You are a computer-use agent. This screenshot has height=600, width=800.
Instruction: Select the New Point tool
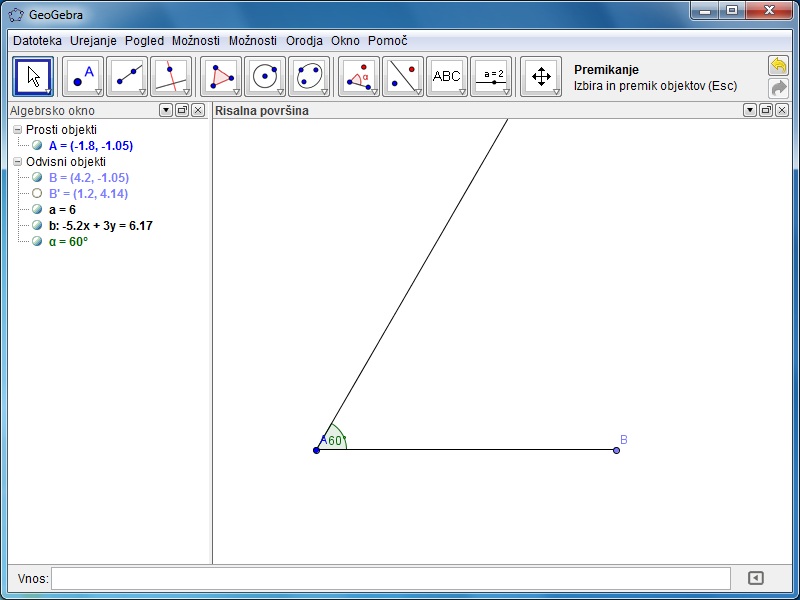83,76
